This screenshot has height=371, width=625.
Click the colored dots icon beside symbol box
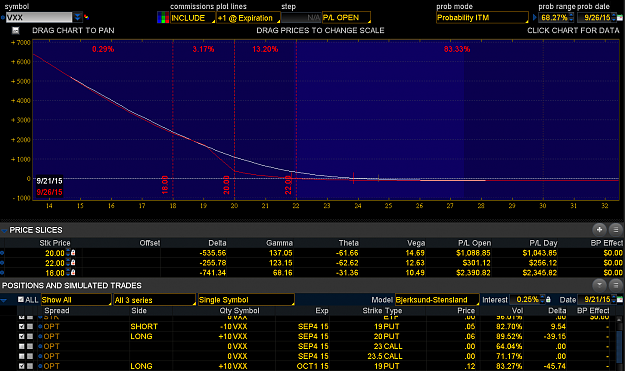[86, 17]
